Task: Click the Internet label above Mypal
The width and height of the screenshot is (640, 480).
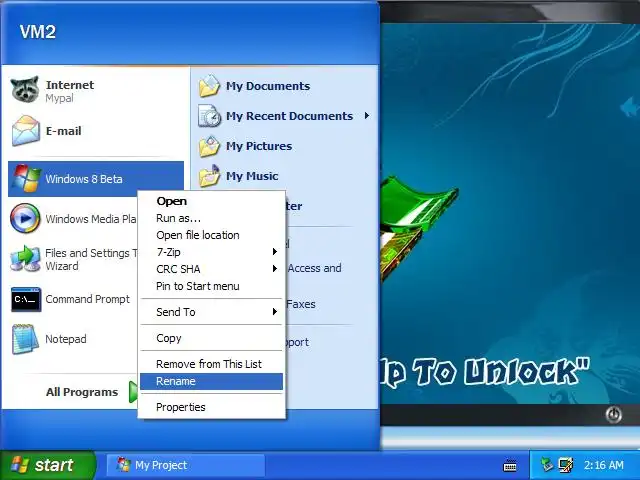Action: click(x=70, y=85)
